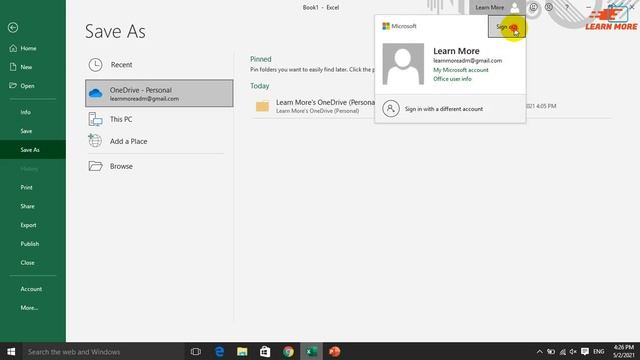The width and height of the screenshot is (640, 360).
Task: Show hidden system tray icons
Action: click(540, 351)
